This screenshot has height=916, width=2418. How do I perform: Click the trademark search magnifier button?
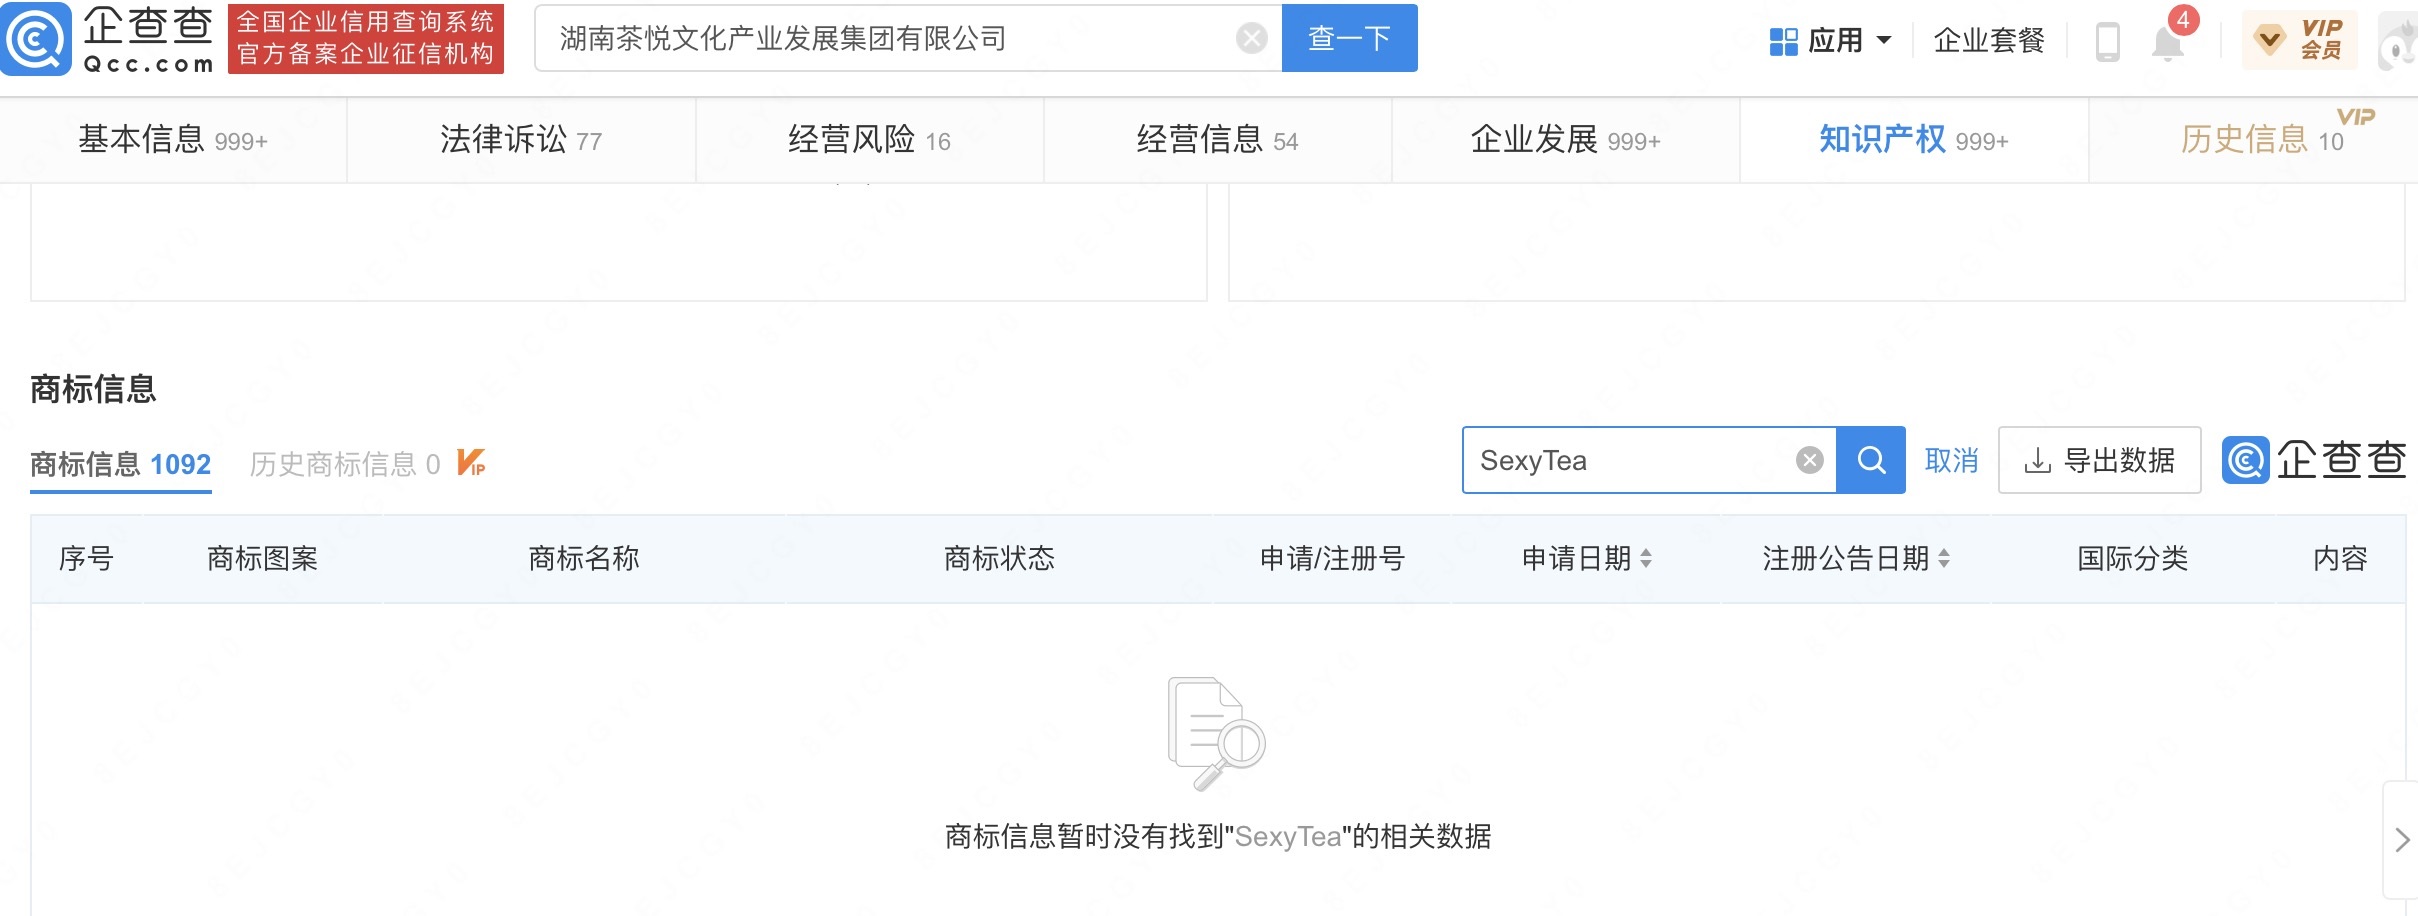coord(1871,460)
